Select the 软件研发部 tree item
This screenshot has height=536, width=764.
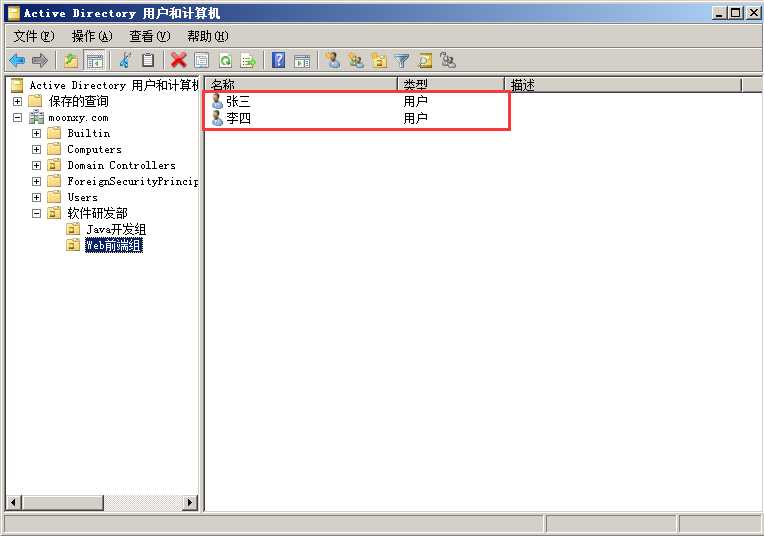coord(97,213)
